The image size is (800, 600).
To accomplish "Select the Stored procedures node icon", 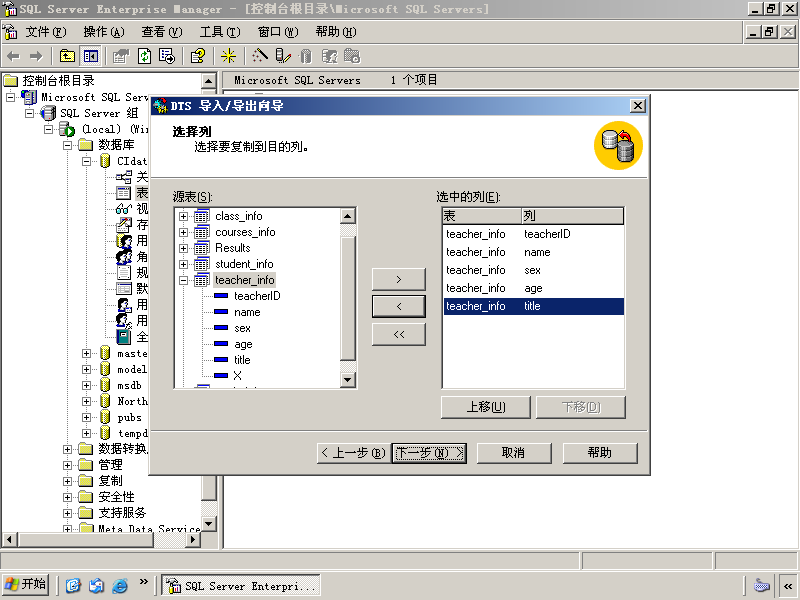I will [x=123, y=224].
